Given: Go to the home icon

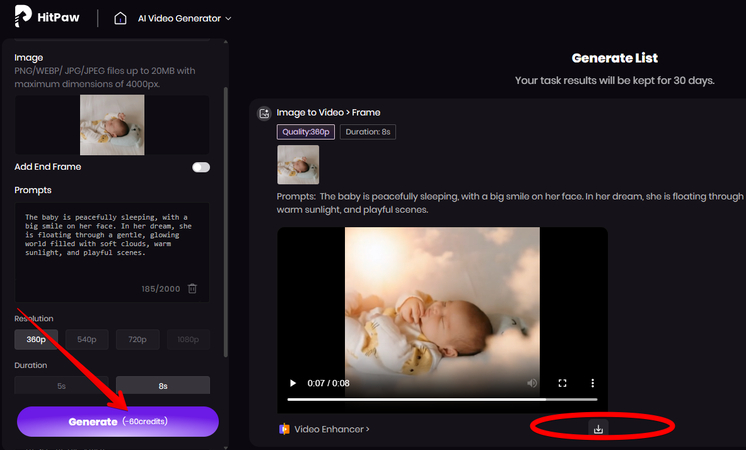Looking at the screenshot, I should click(120, 19).
